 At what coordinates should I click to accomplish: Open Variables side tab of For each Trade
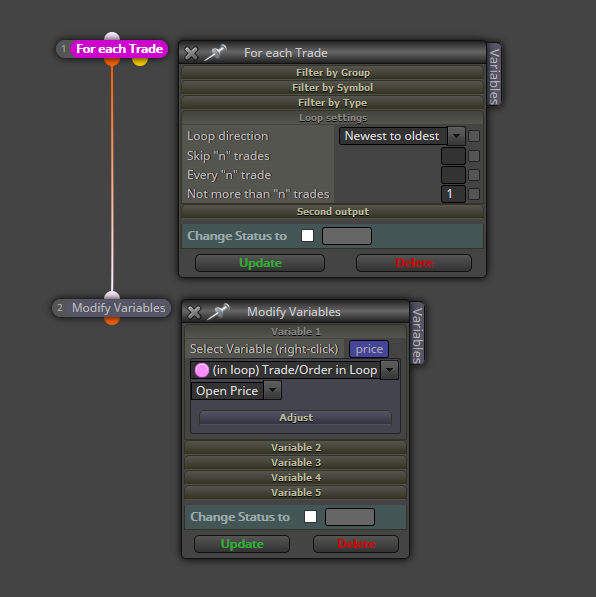(494, 75)
